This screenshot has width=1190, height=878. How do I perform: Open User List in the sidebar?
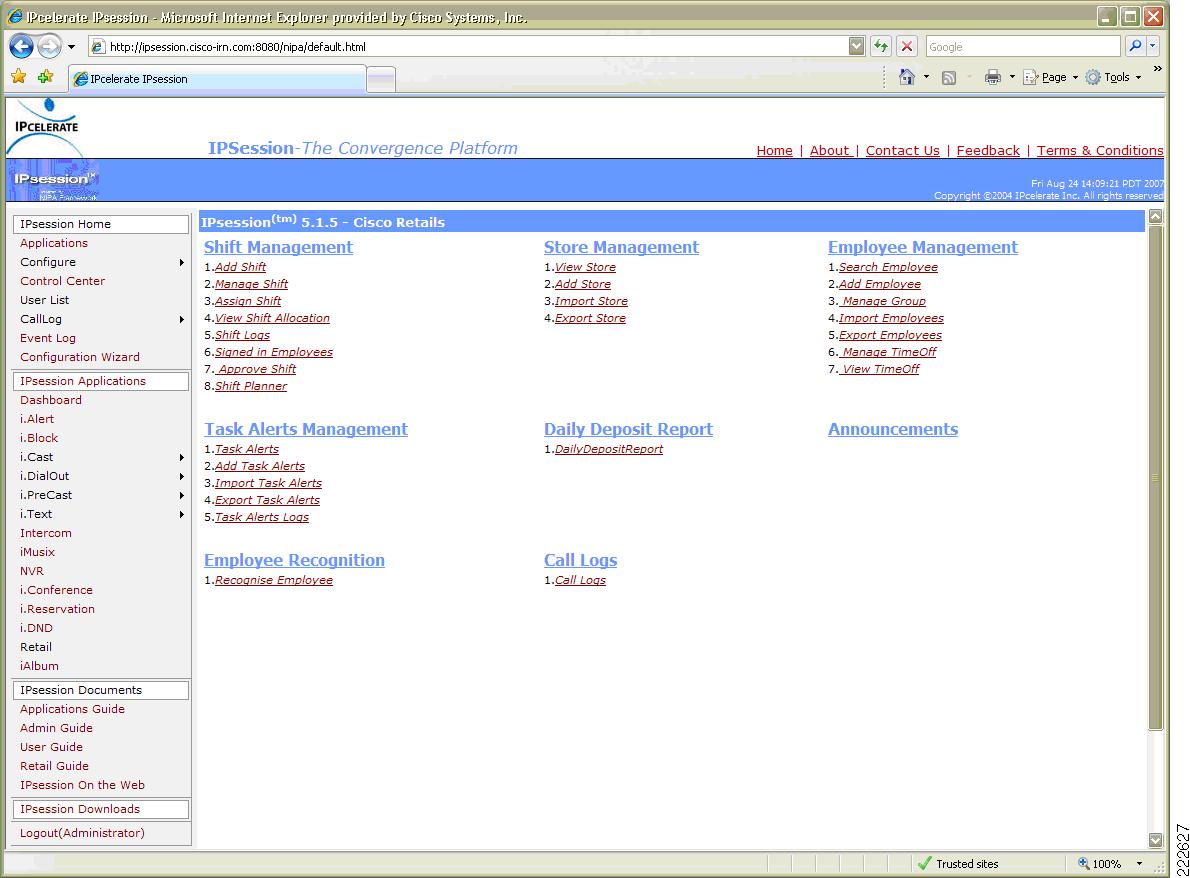point(44,300)
